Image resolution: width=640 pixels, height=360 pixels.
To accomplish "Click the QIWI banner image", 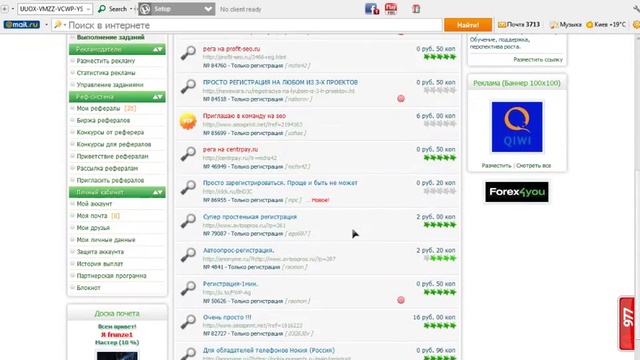I will tap(517, 127).
